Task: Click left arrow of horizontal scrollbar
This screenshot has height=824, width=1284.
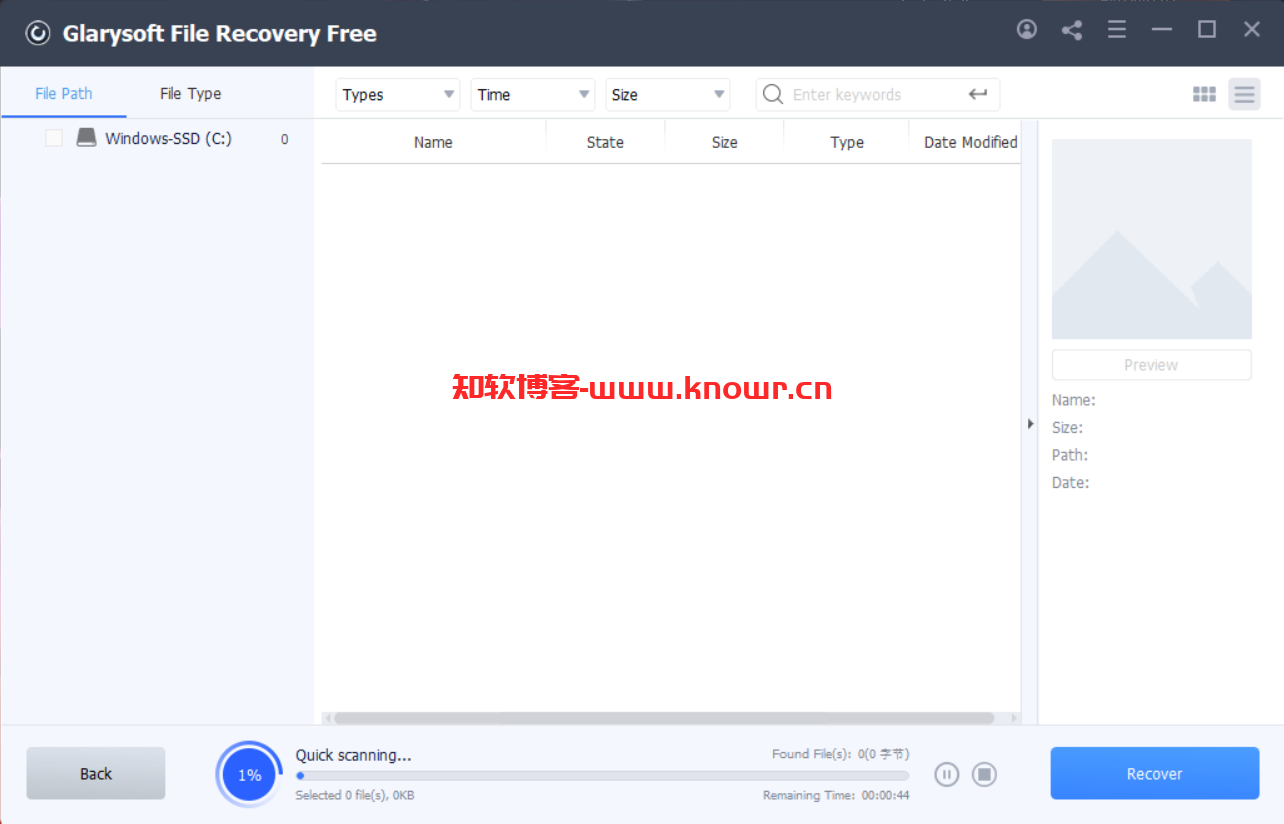Action: (327, 718)
